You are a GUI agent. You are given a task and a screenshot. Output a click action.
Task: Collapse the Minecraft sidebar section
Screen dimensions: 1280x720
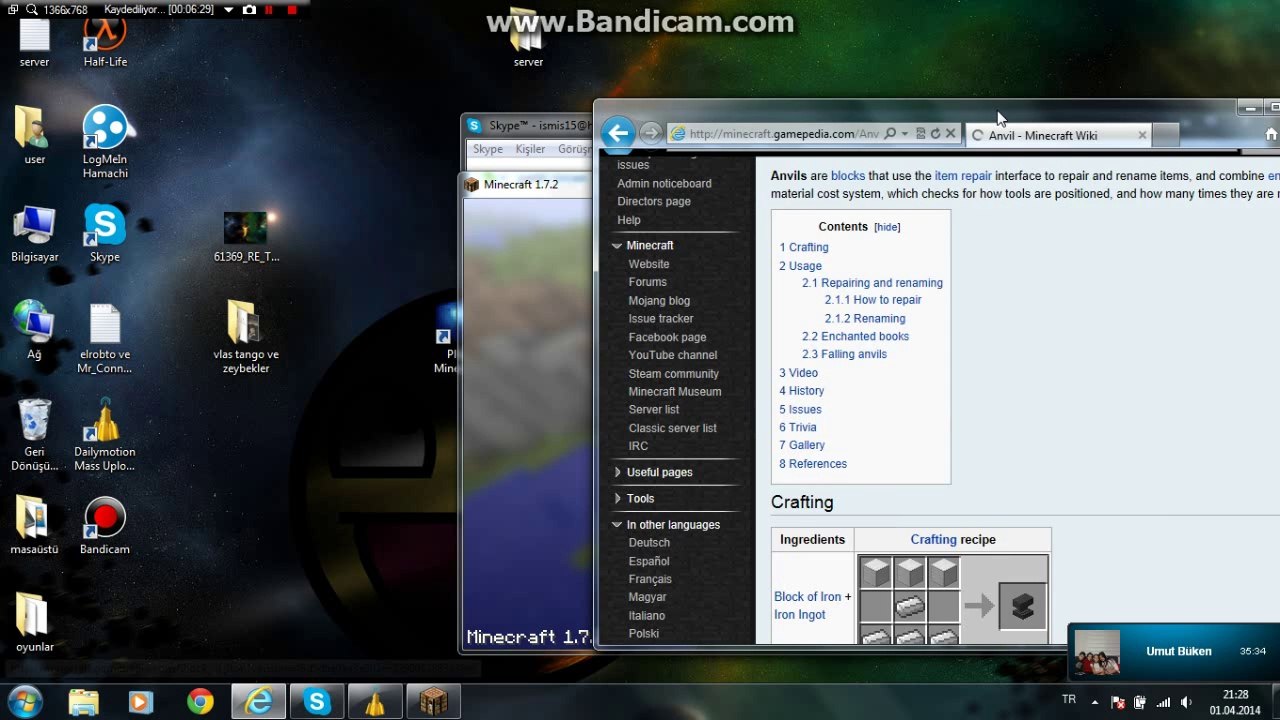click(617, 246)
